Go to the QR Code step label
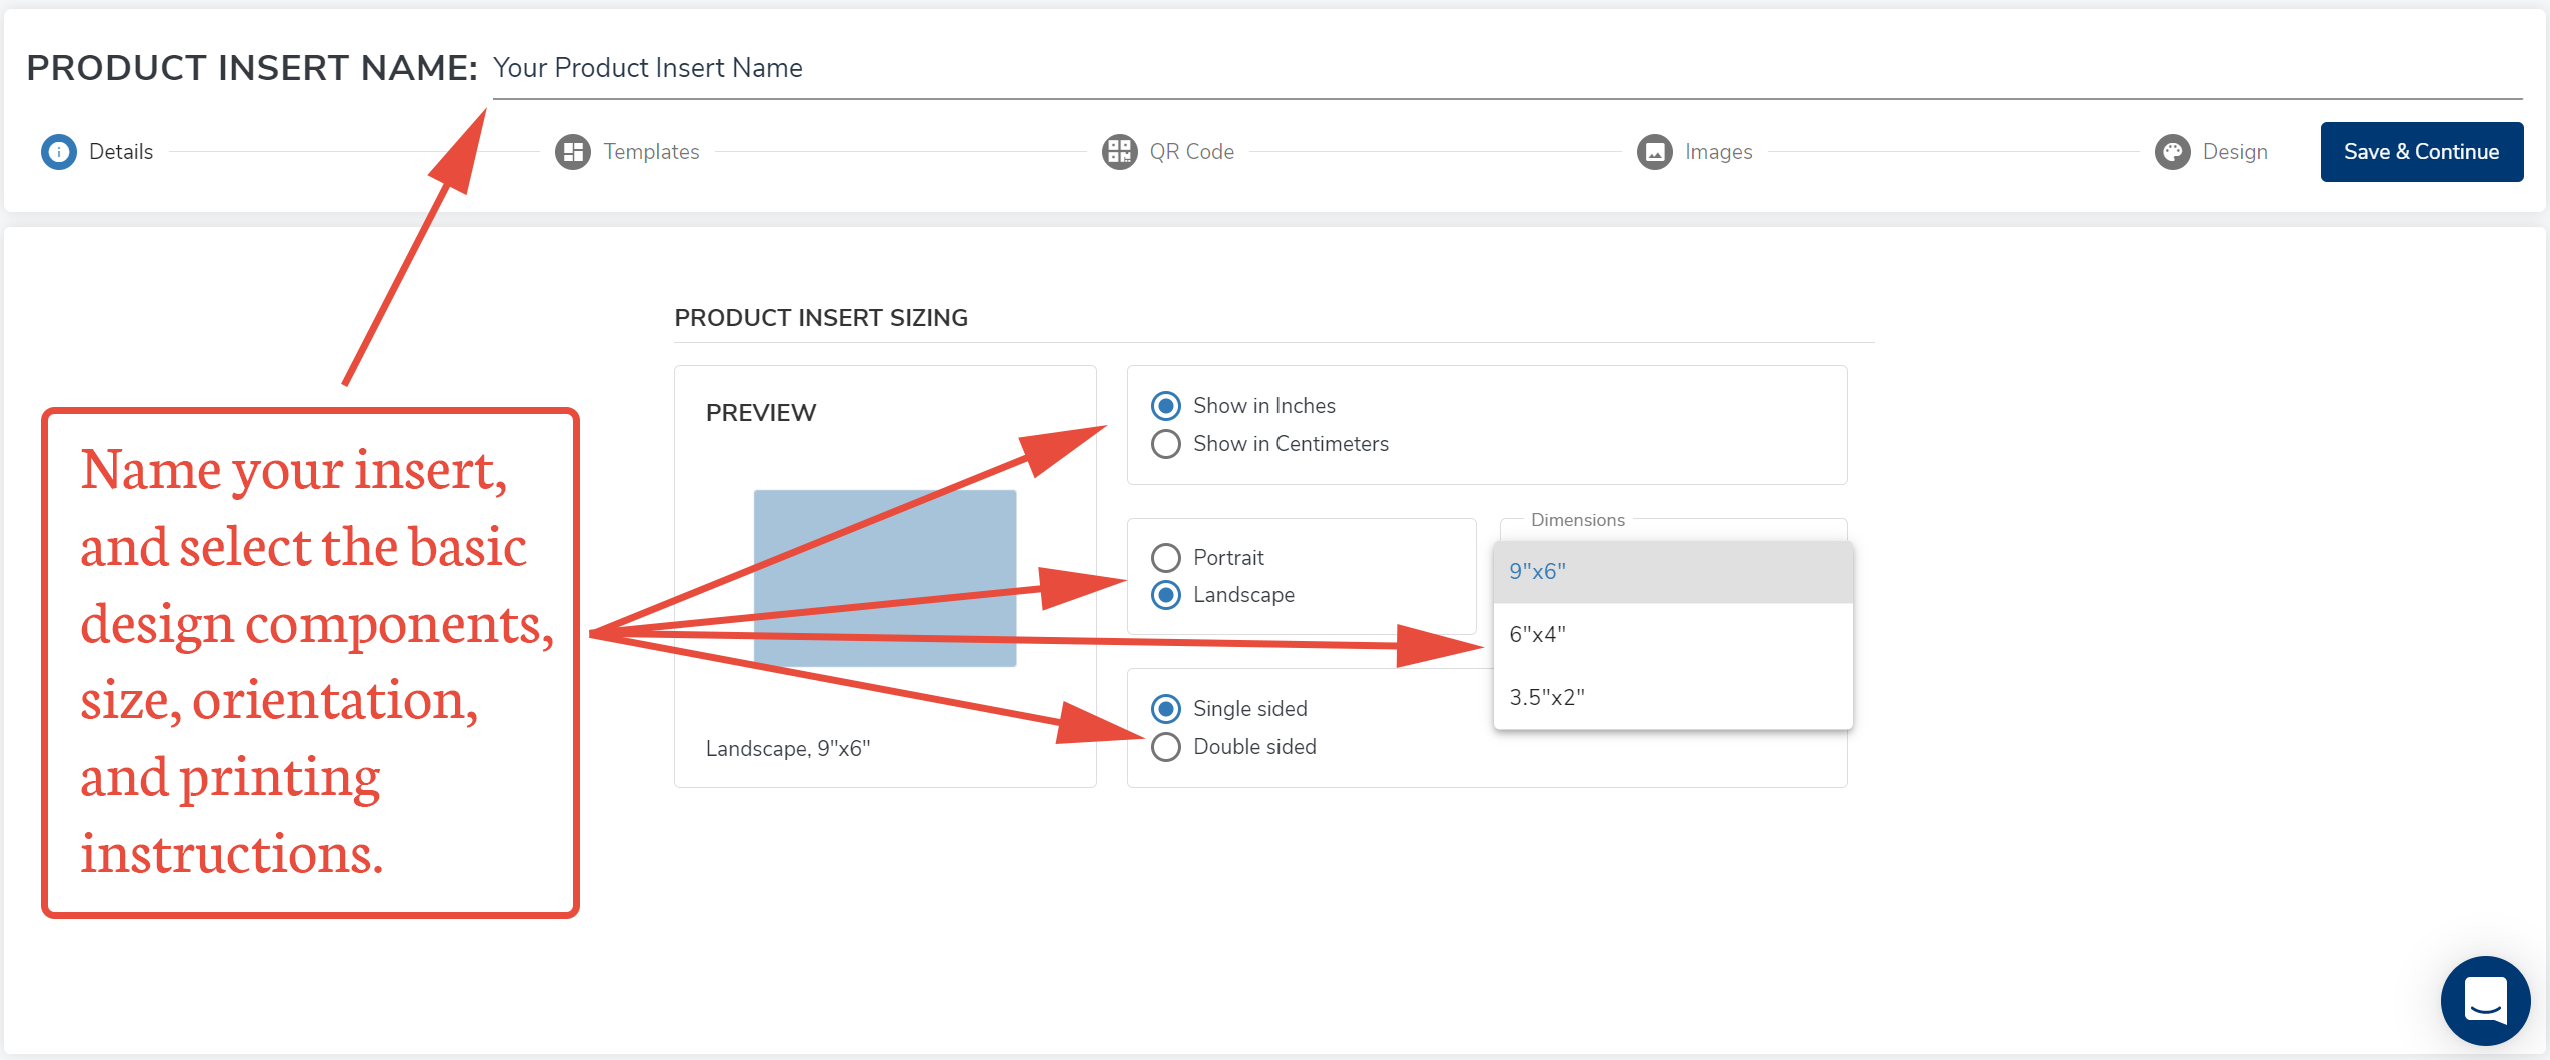This screenshot has height=1060, width=2550. (1191, 152)
